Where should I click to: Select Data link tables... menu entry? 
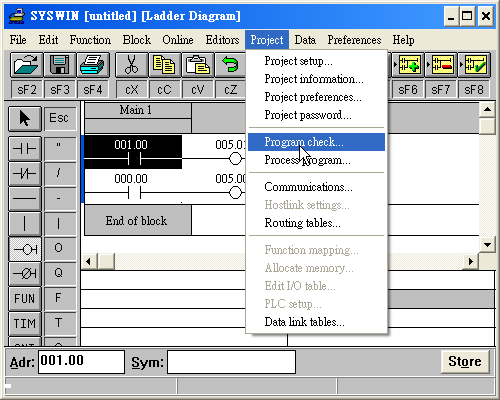pos(316,322)
